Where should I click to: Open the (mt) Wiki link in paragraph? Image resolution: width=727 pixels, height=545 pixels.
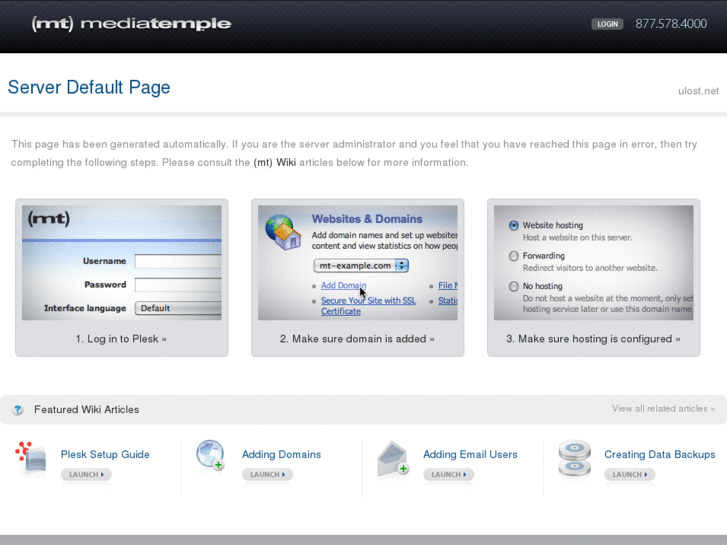tap(274, 163)
